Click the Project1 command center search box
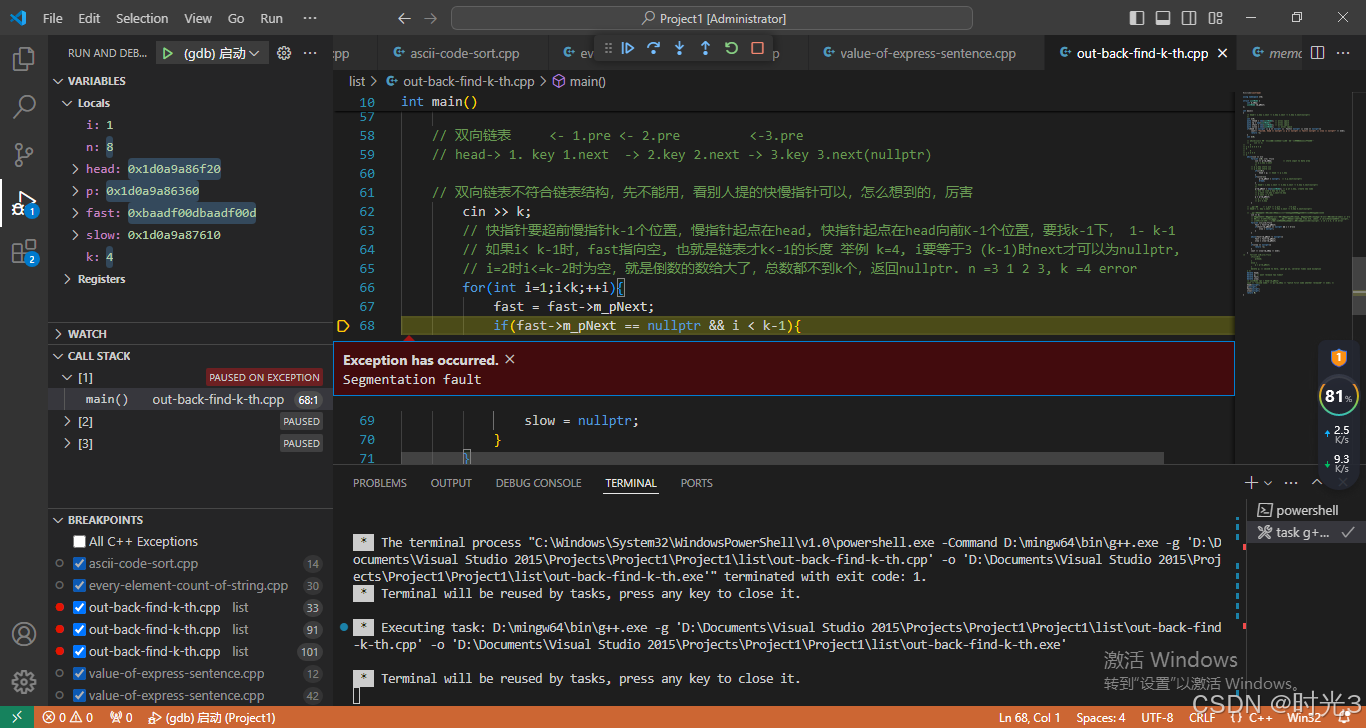This screenshot has width=1366, height=728. tap(712, 18)
